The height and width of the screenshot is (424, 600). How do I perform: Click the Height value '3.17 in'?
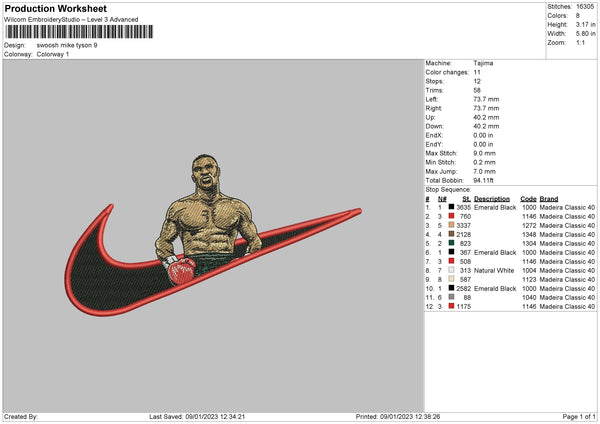(x=586, y=24)
